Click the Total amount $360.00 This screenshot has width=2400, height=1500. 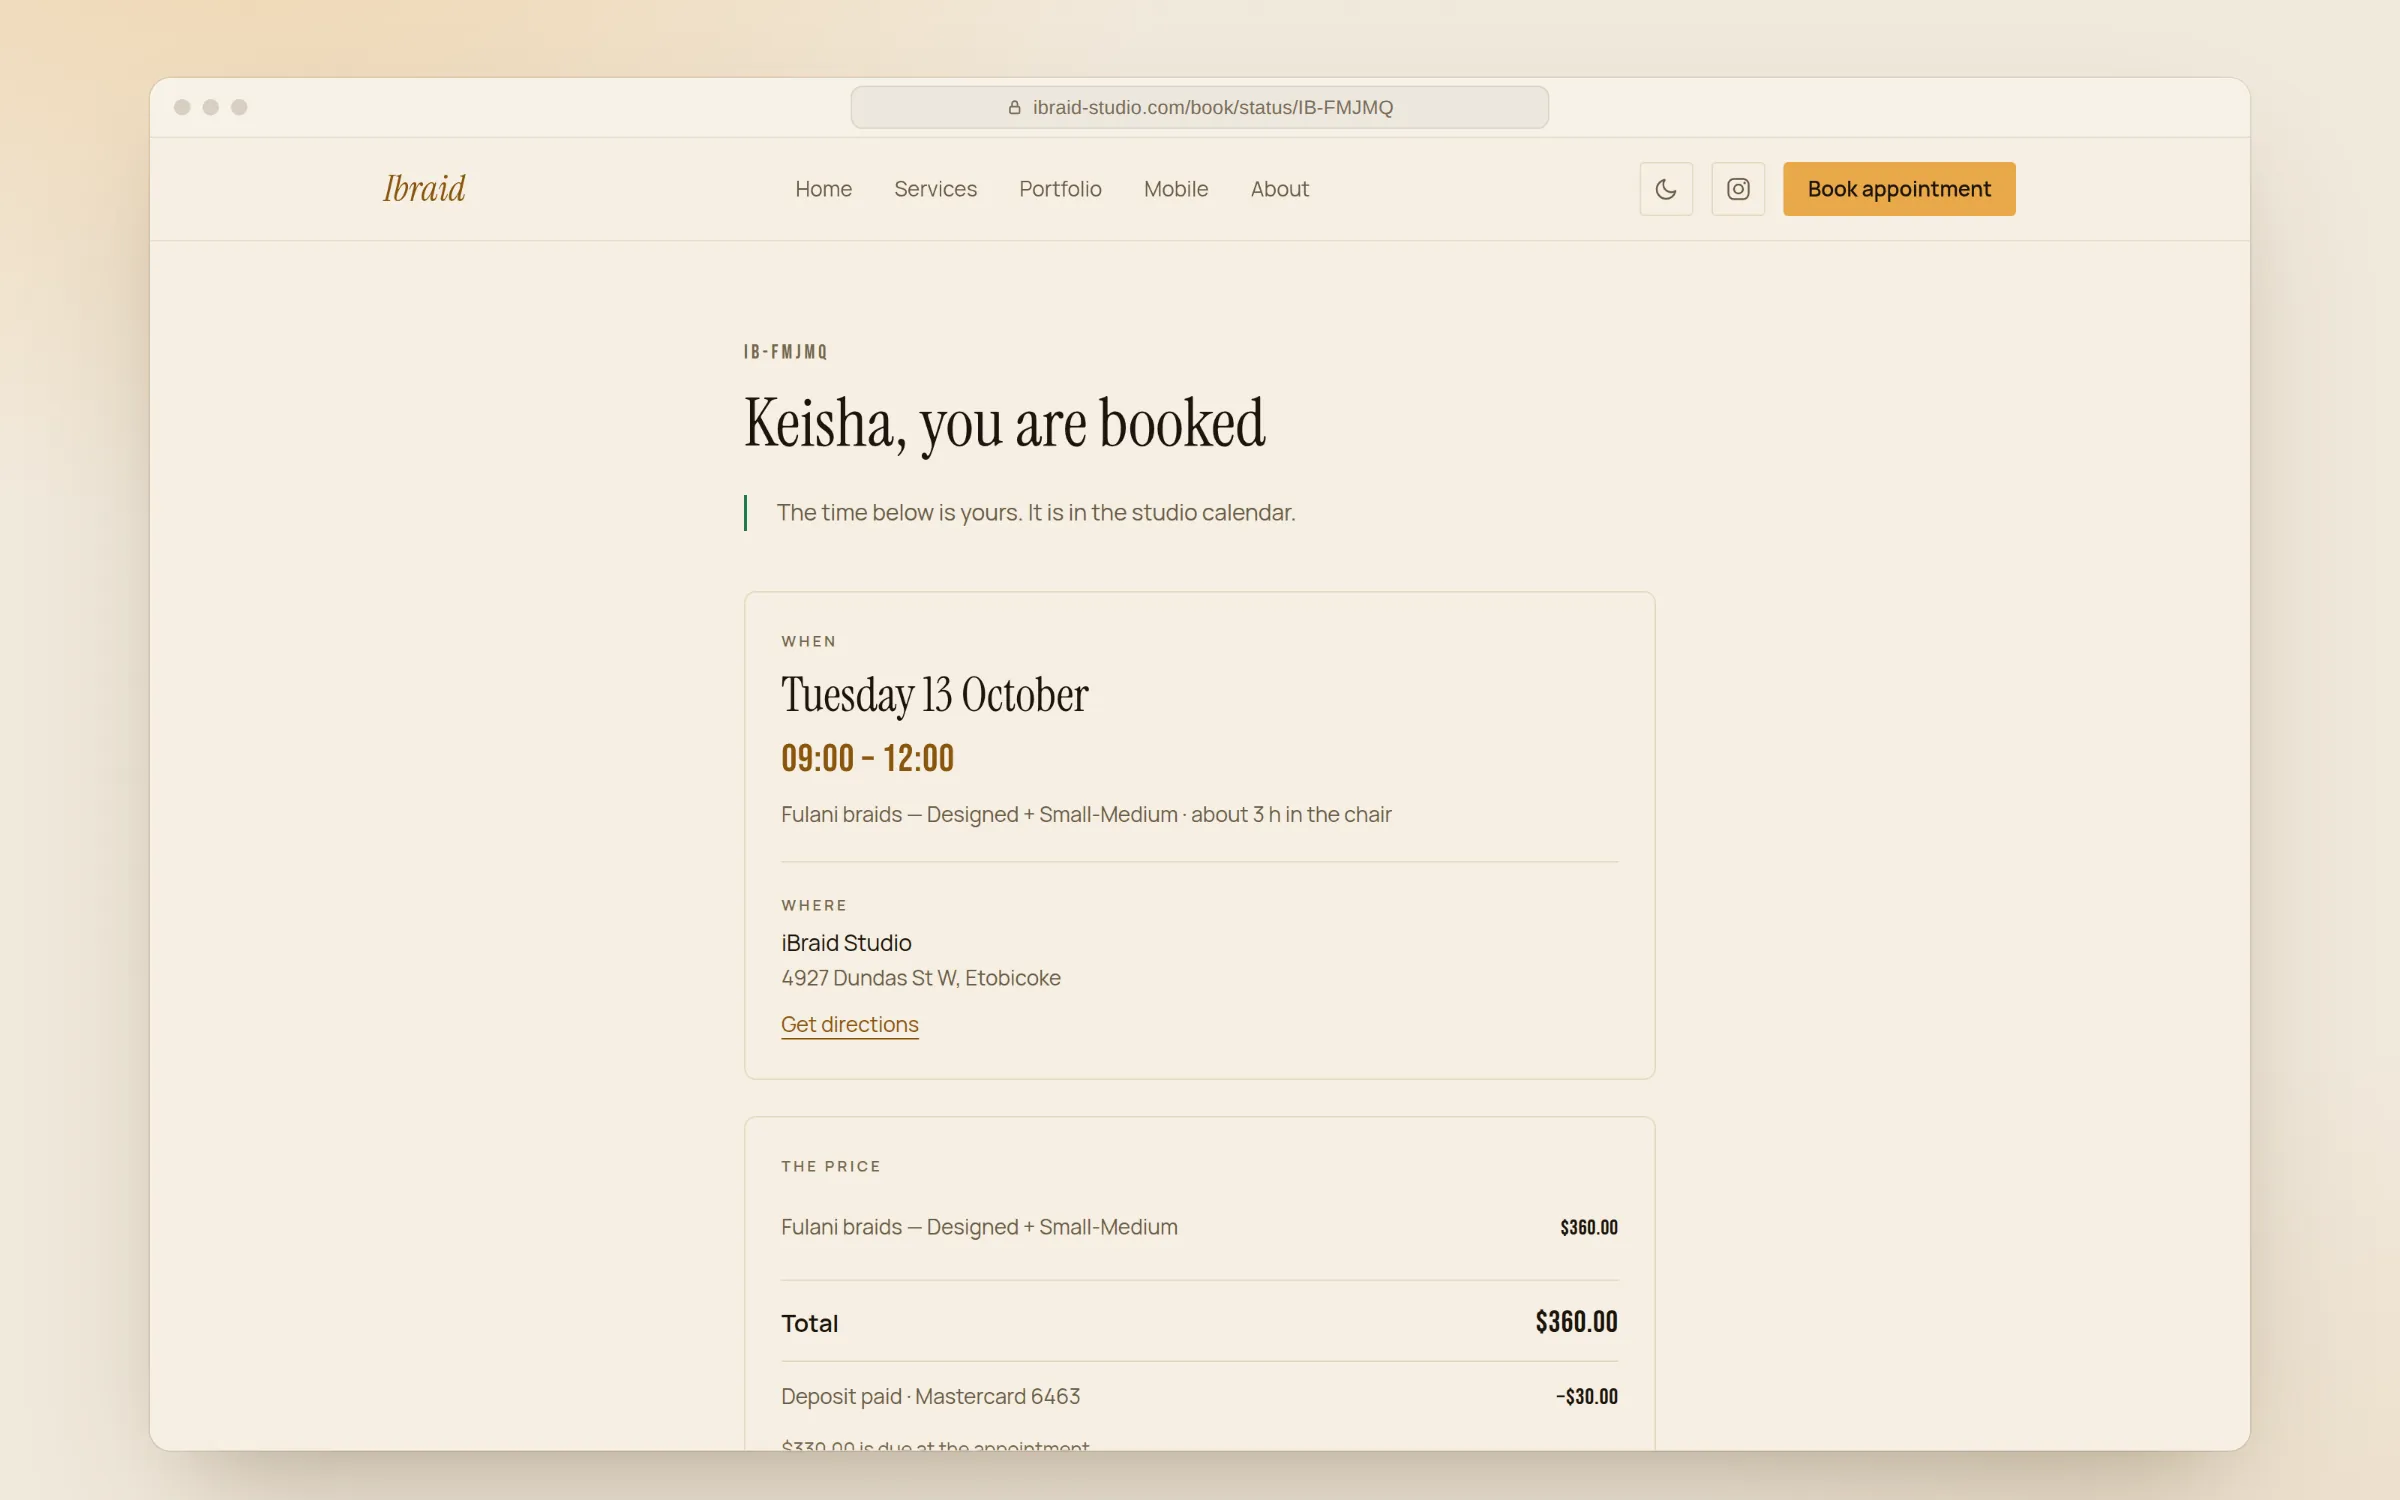(1576, 1322)
